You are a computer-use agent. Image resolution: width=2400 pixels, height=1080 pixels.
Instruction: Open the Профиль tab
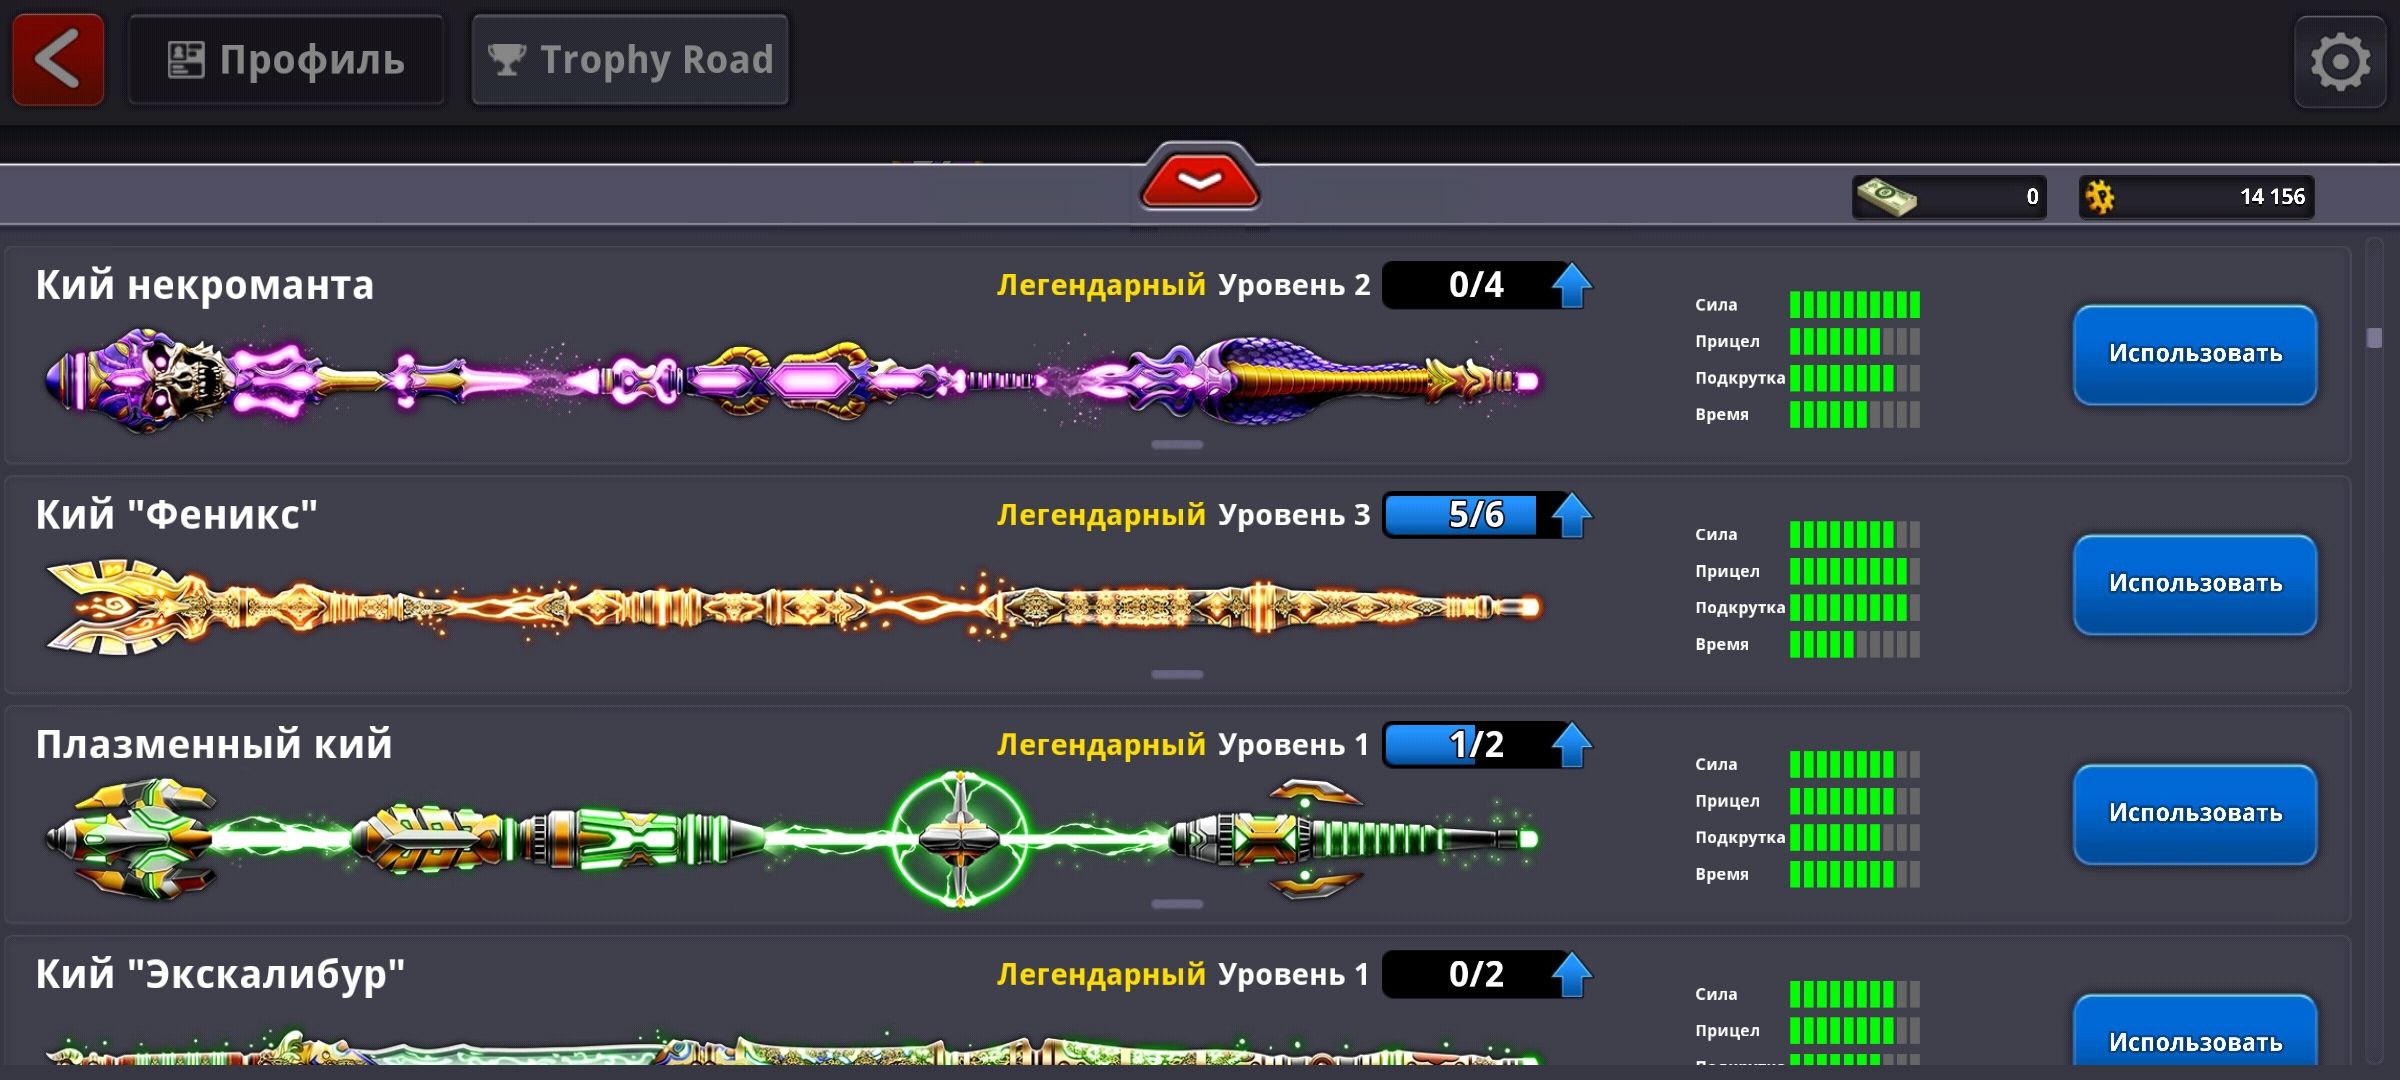(x=286, y=60)
